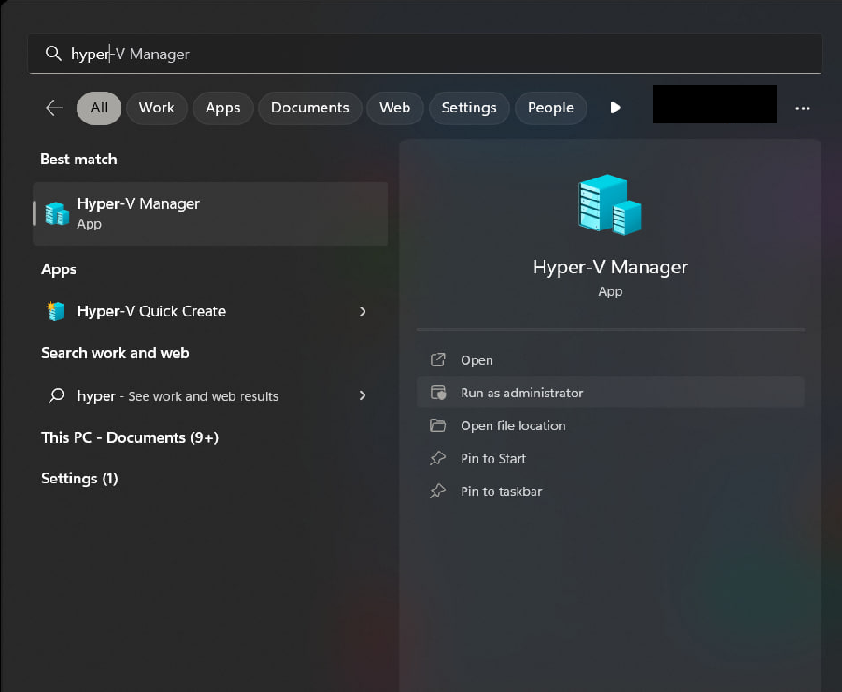The height and width of the screenshot is (692, 842).
Task: Switch to the People filter tab
Action: (550, 108)
